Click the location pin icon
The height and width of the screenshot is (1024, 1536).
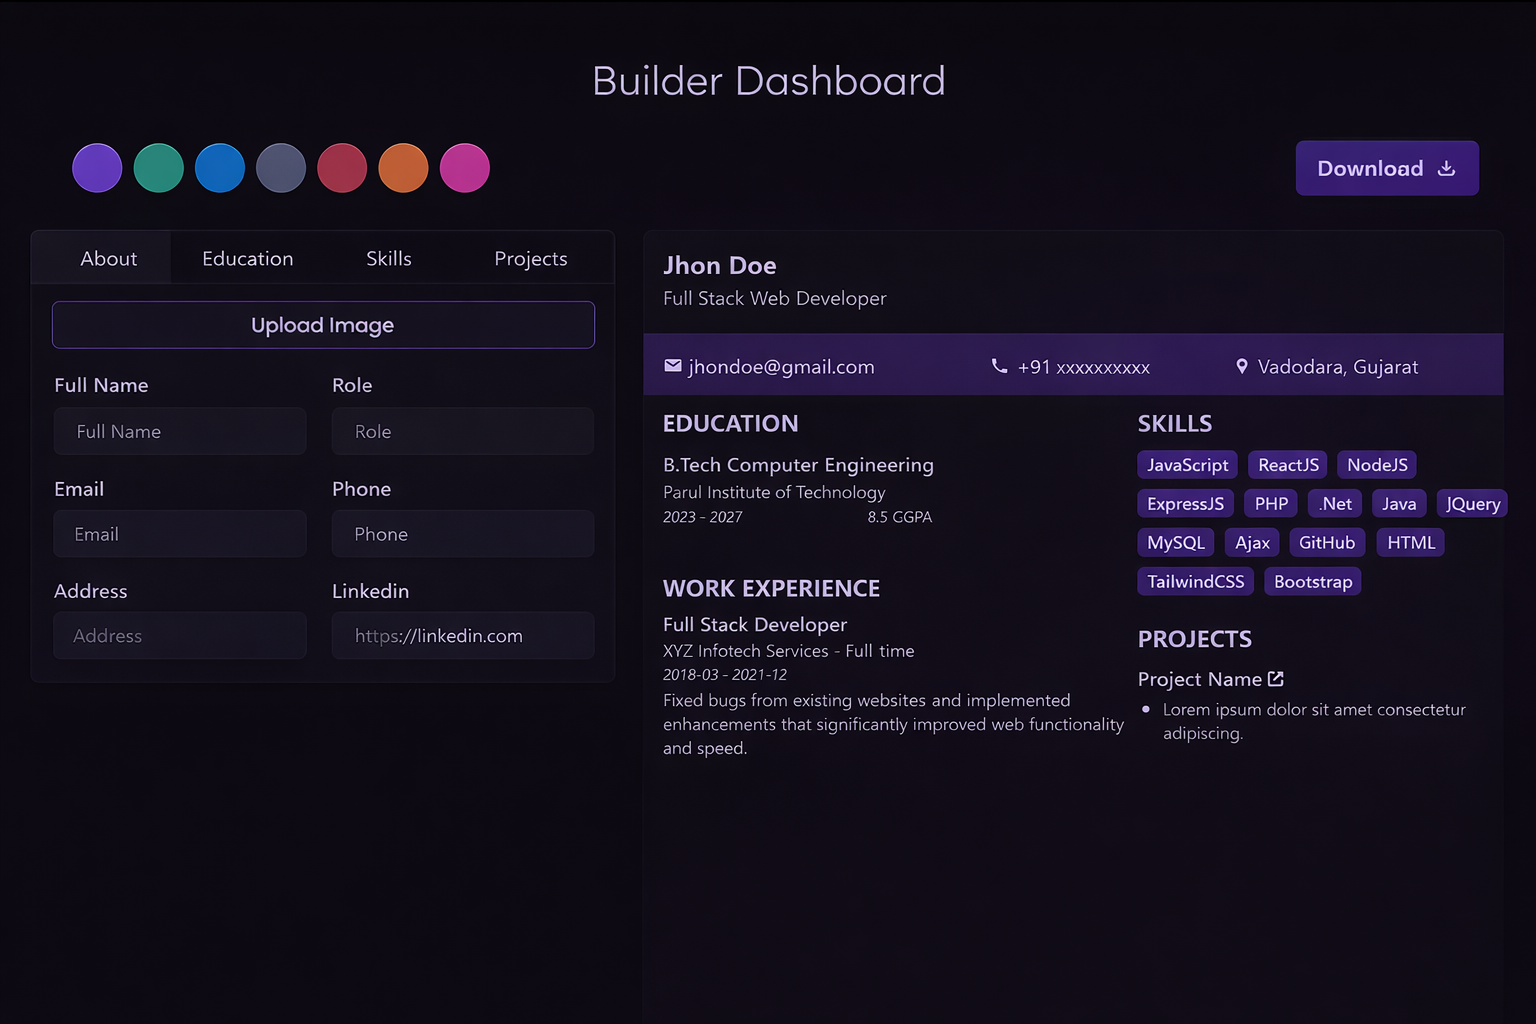click(x=1242, y=366)
